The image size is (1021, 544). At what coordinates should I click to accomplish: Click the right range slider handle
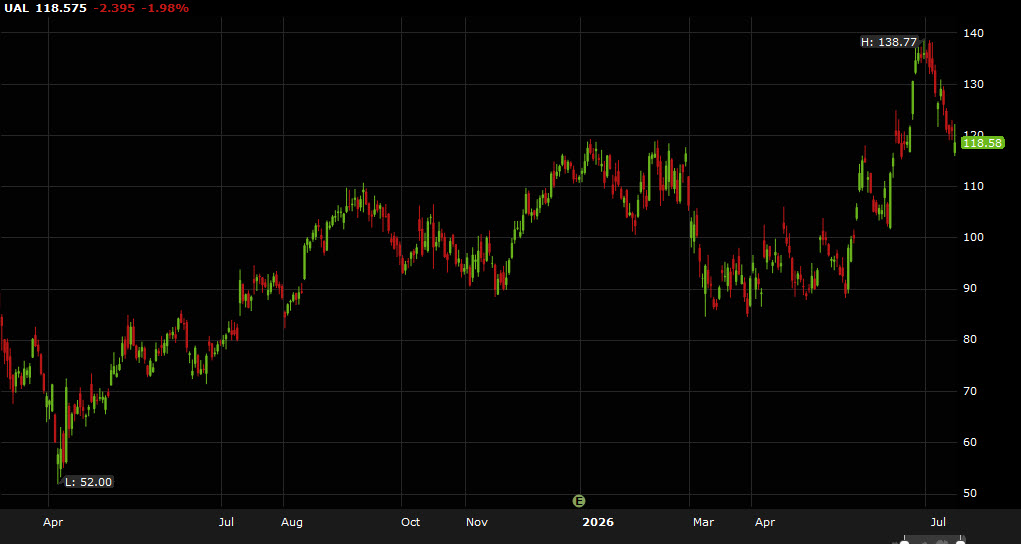tap(960, 541)
